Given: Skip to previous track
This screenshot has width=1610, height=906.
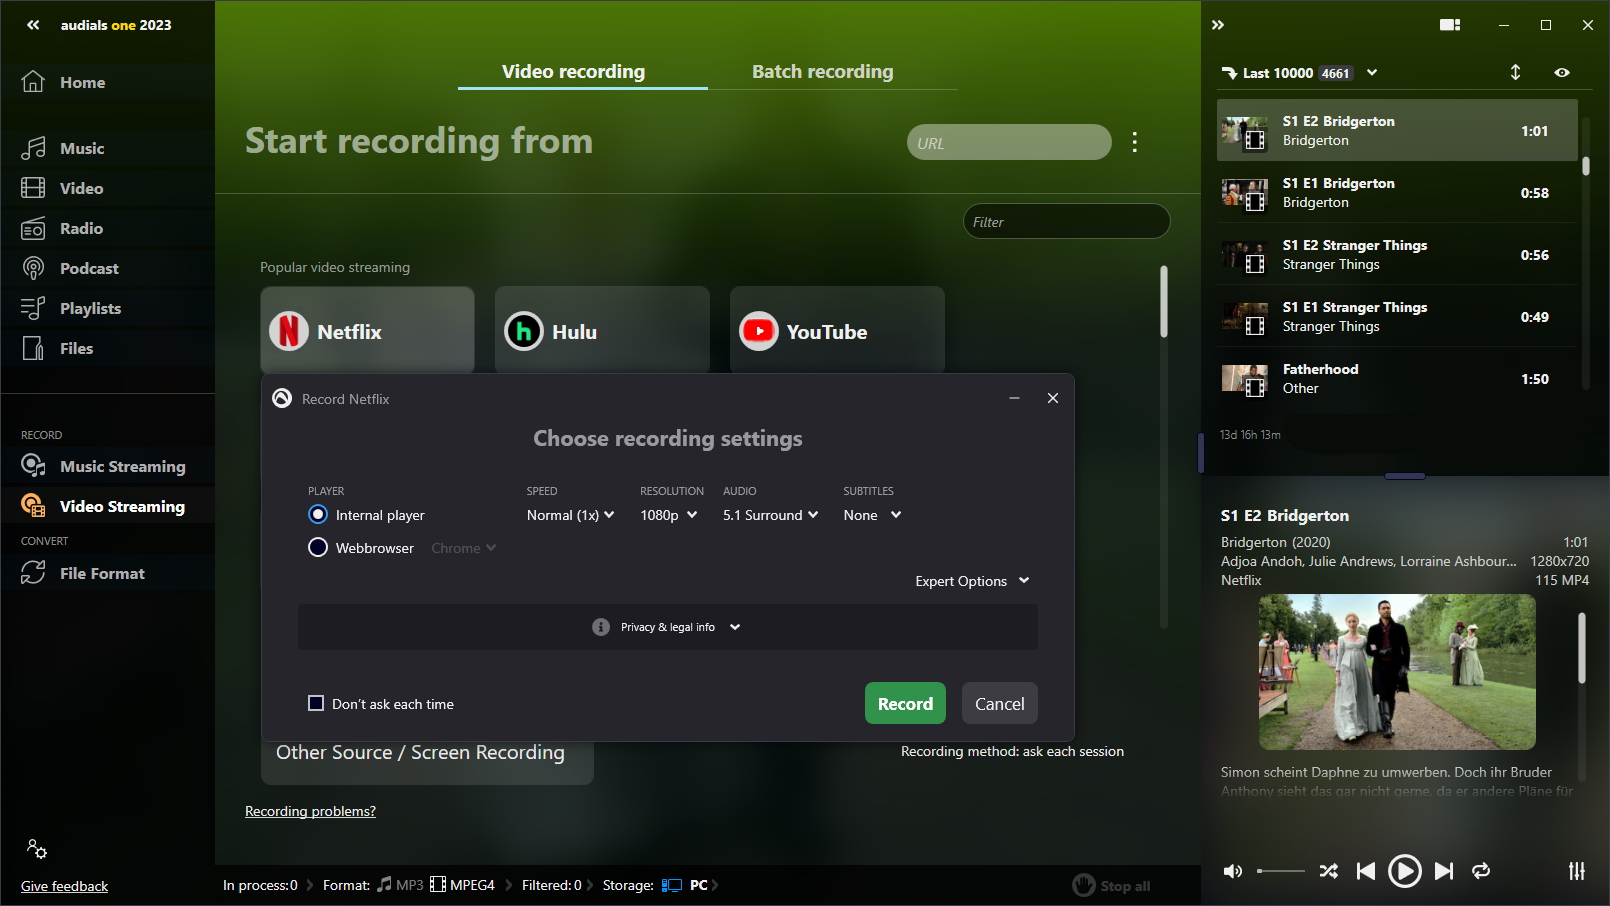Looking at the screenshot, I should point(1366,871).
